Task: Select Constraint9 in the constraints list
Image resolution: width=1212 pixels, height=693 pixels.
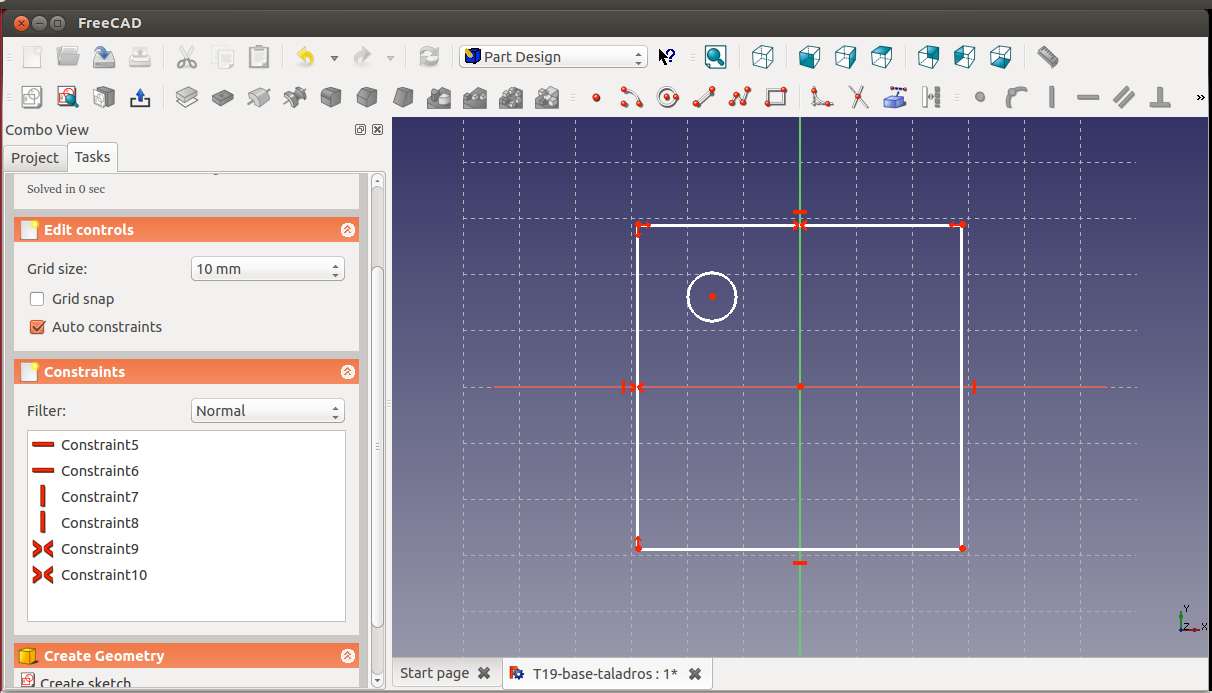Action: 99,549
